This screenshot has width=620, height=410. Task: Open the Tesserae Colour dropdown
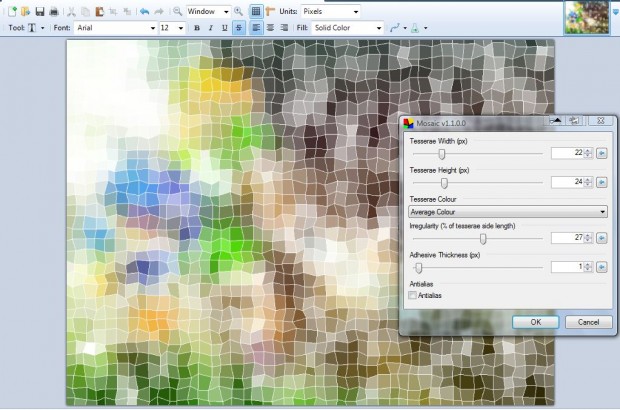[508, 212]
